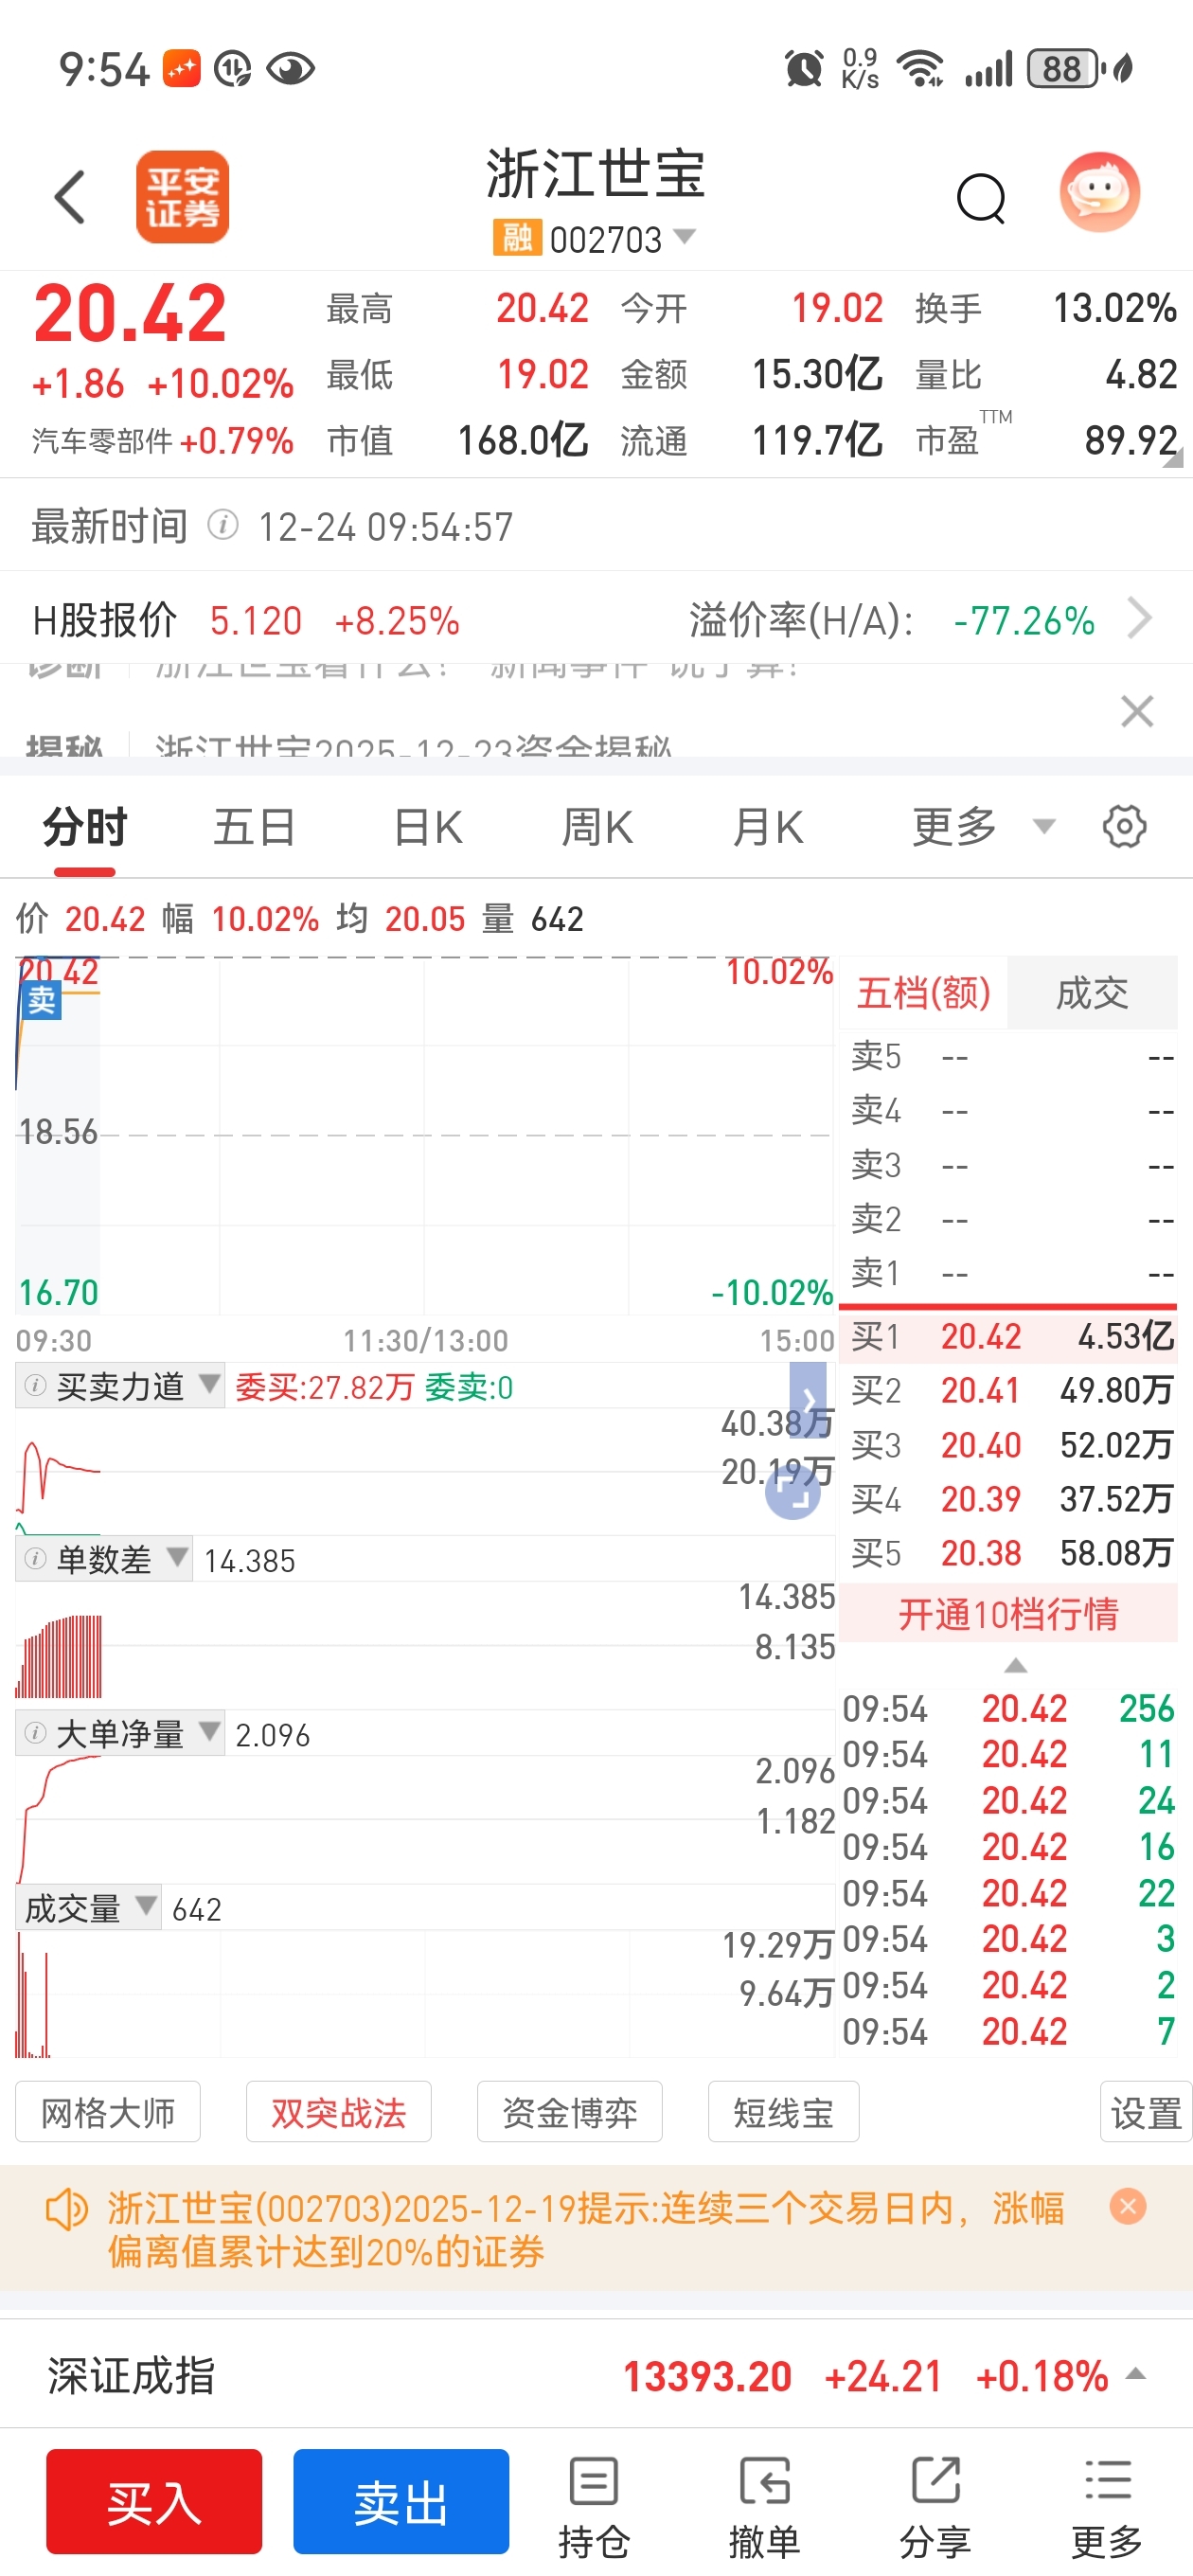Expand quote details corner triangle
The image size is (1193, 2576).
[x=1173, y=457]
